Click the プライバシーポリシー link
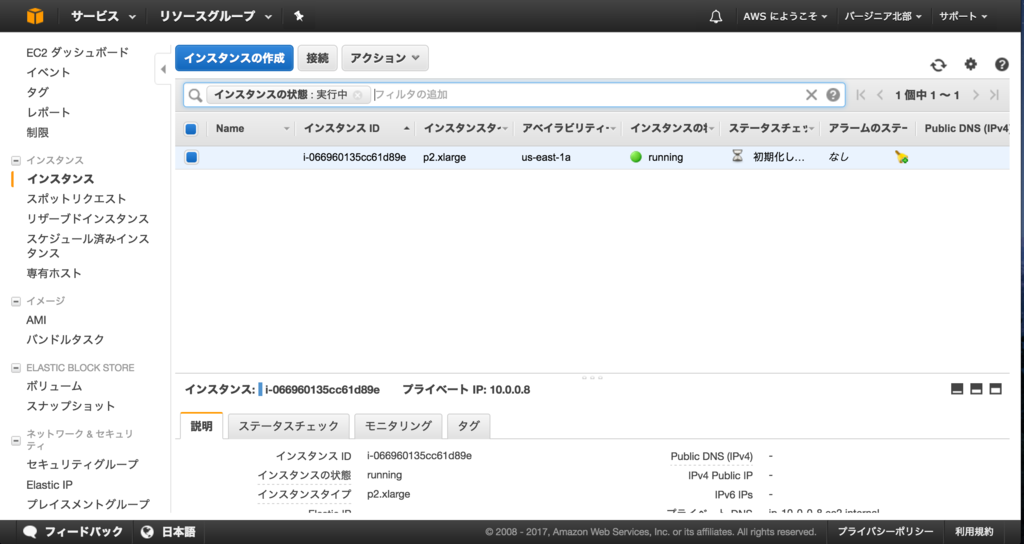The image size is (1024, 544). [886, 532]
